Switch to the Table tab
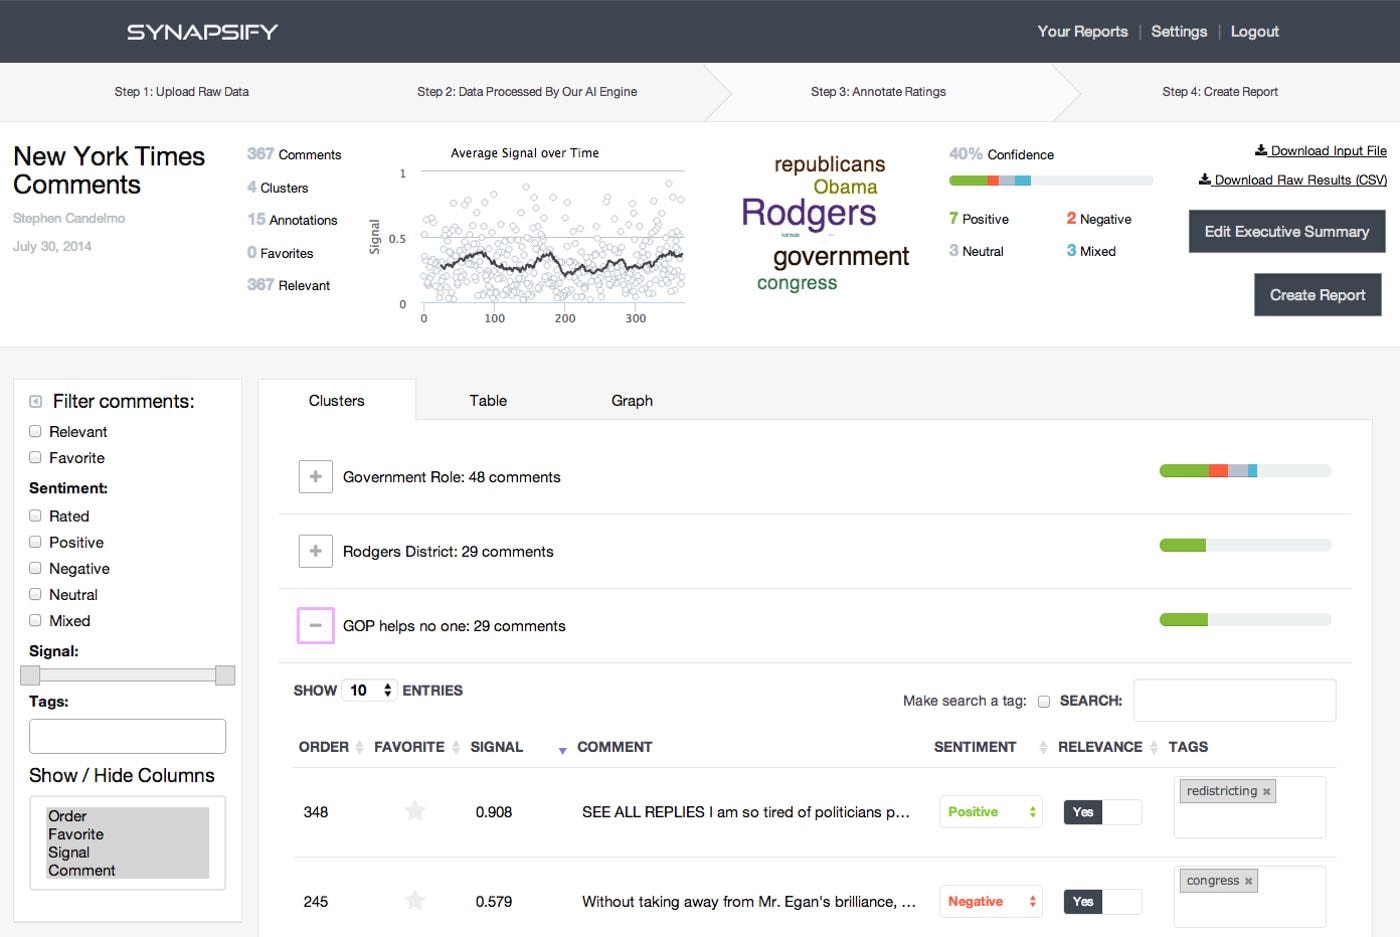1400x937 pixels. click(488, 400)
